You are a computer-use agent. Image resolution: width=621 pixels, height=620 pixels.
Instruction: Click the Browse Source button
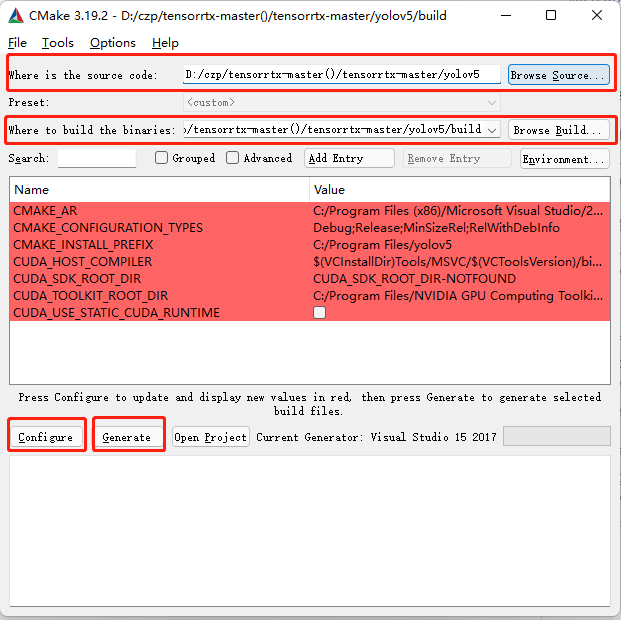pyautogui.click(x=559, y=74)
